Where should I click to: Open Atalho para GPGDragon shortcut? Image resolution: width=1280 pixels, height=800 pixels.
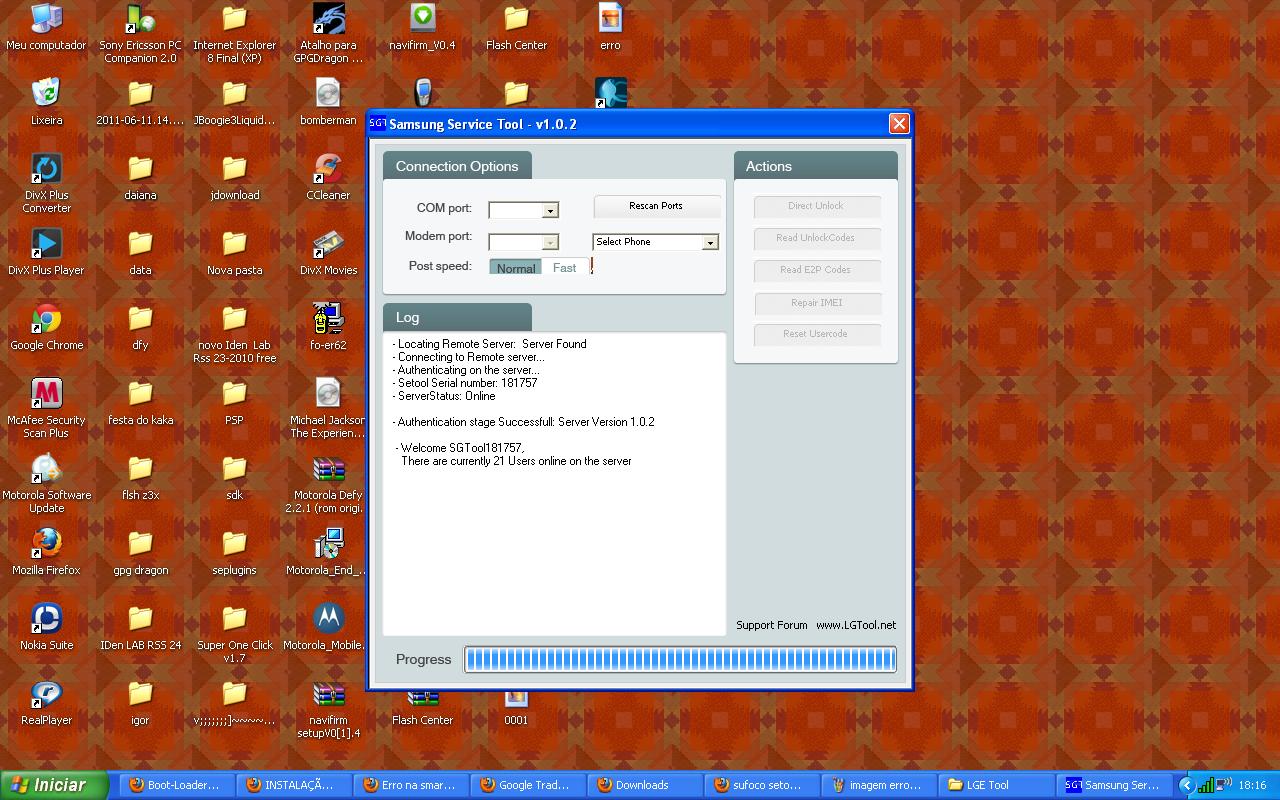[328, 33]
